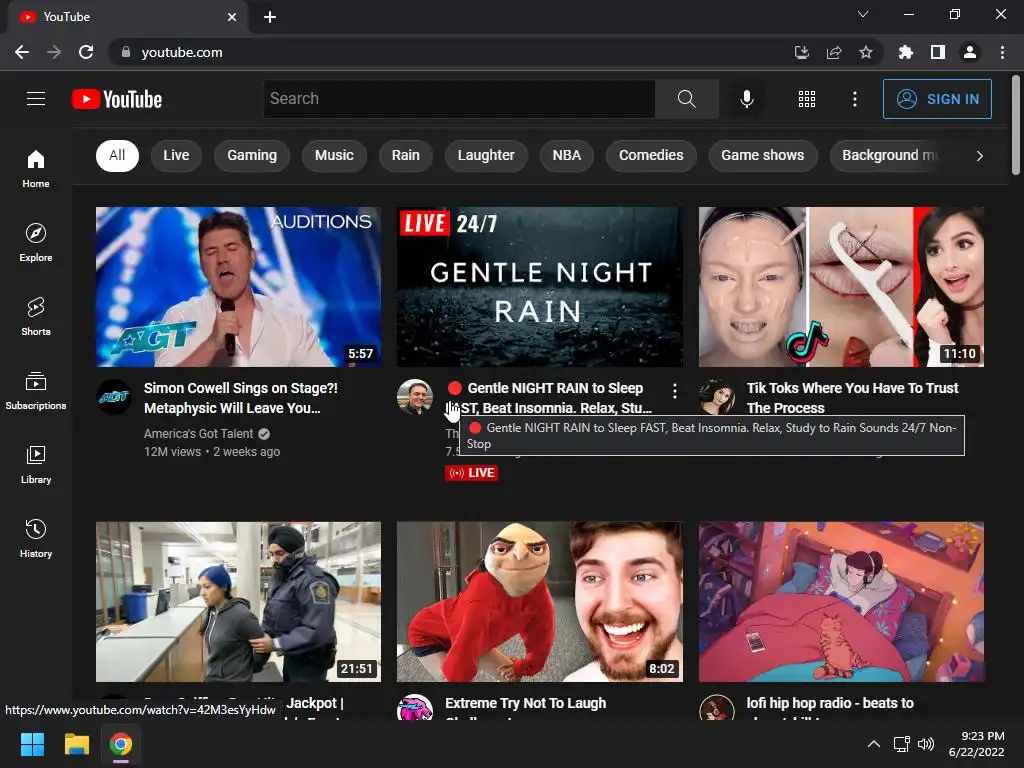
Task: Install YouTube app icon in address bar
Action: click(801, 52)
